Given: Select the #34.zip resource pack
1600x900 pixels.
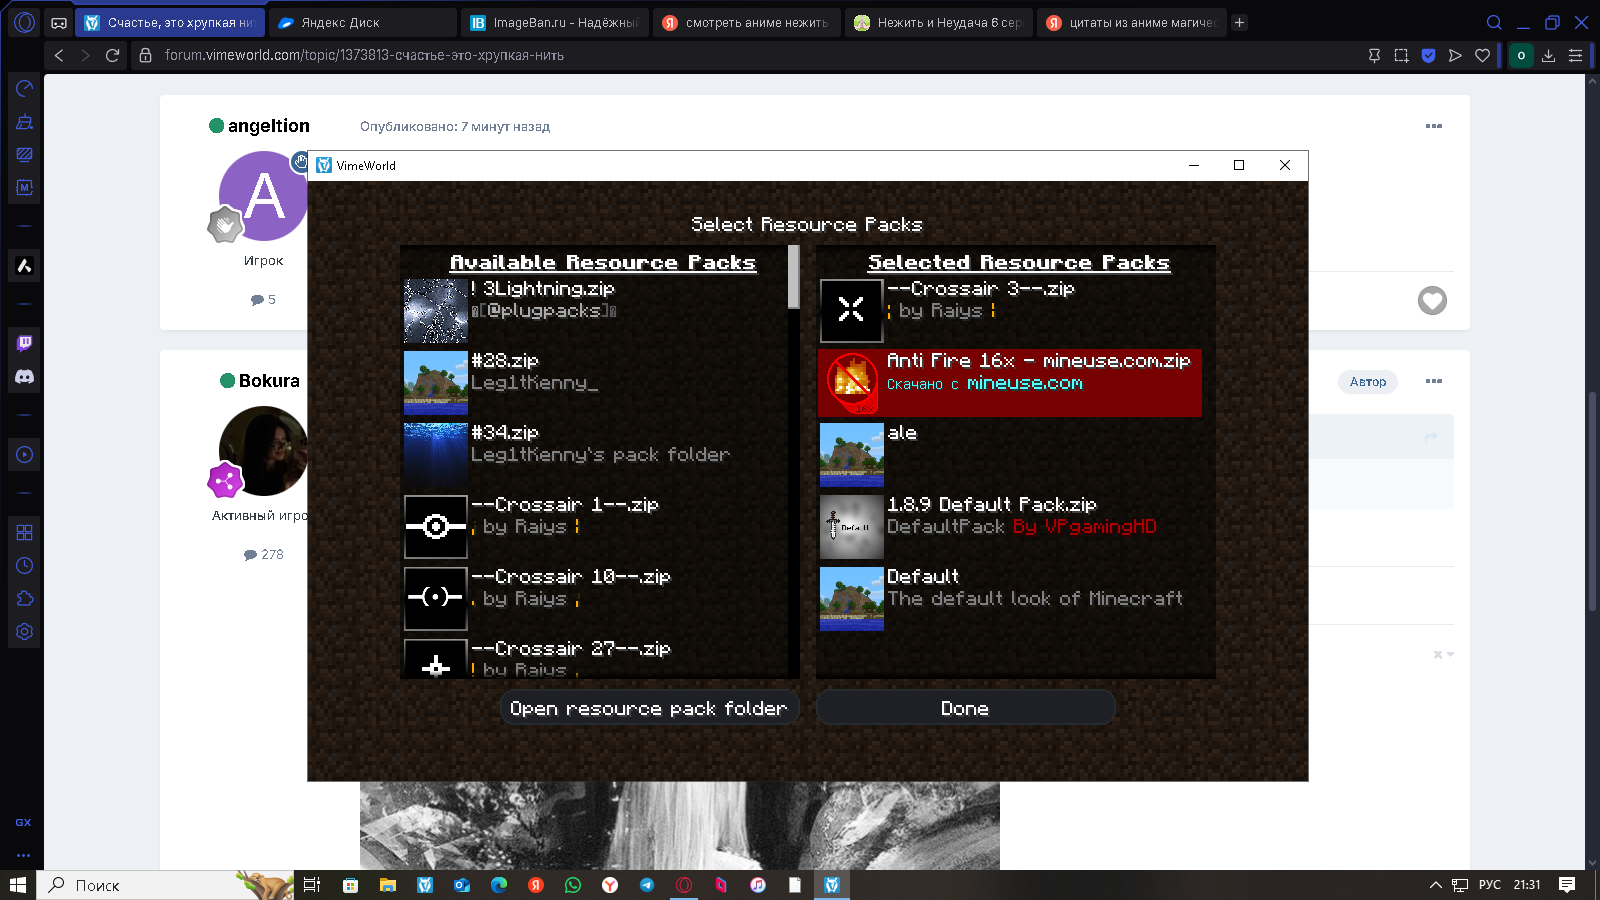Looking at the screenshot, I should point(596,455).
